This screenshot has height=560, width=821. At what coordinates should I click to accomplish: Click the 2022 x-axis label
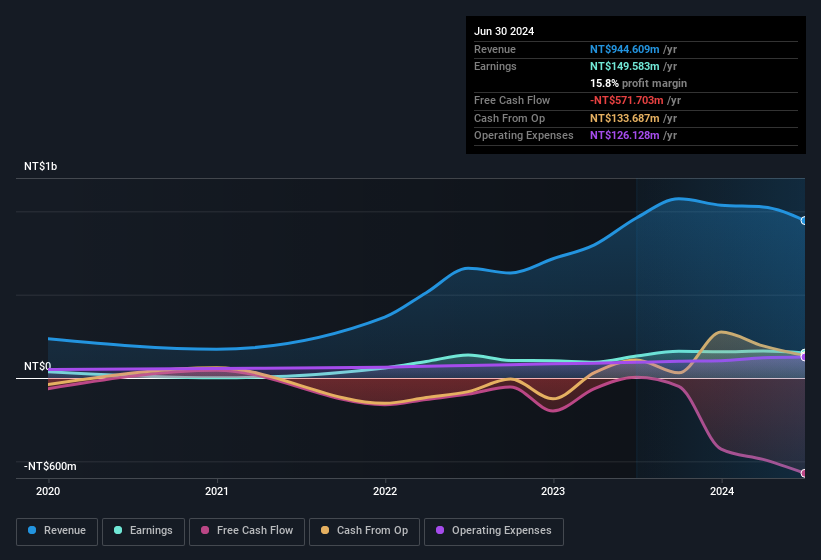point(385,491)
